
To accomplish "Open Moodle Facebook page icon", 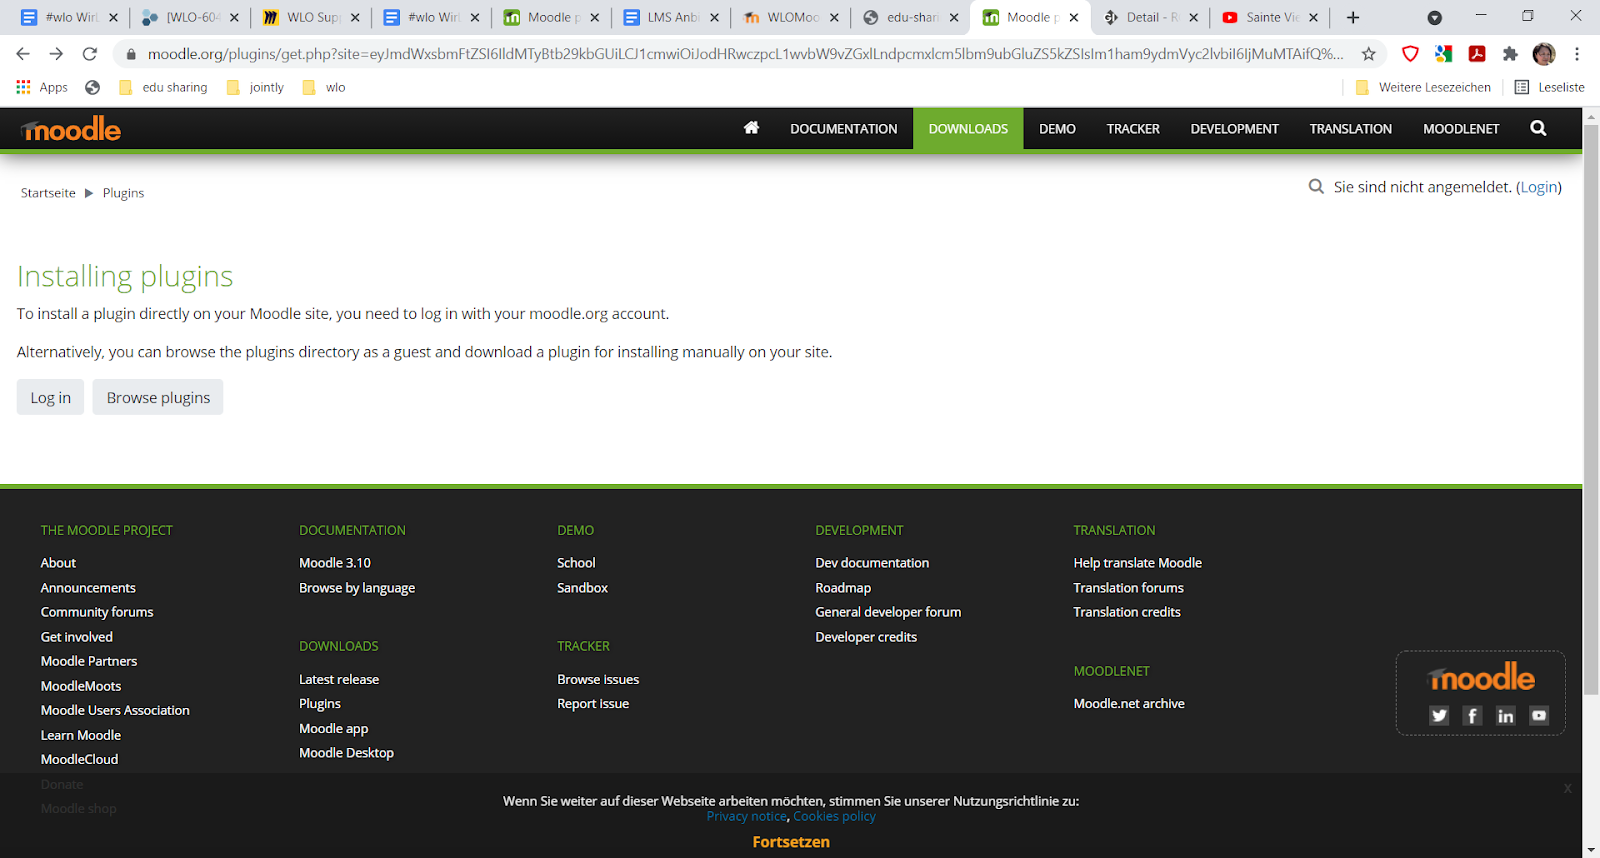I will click(1472, 715).
